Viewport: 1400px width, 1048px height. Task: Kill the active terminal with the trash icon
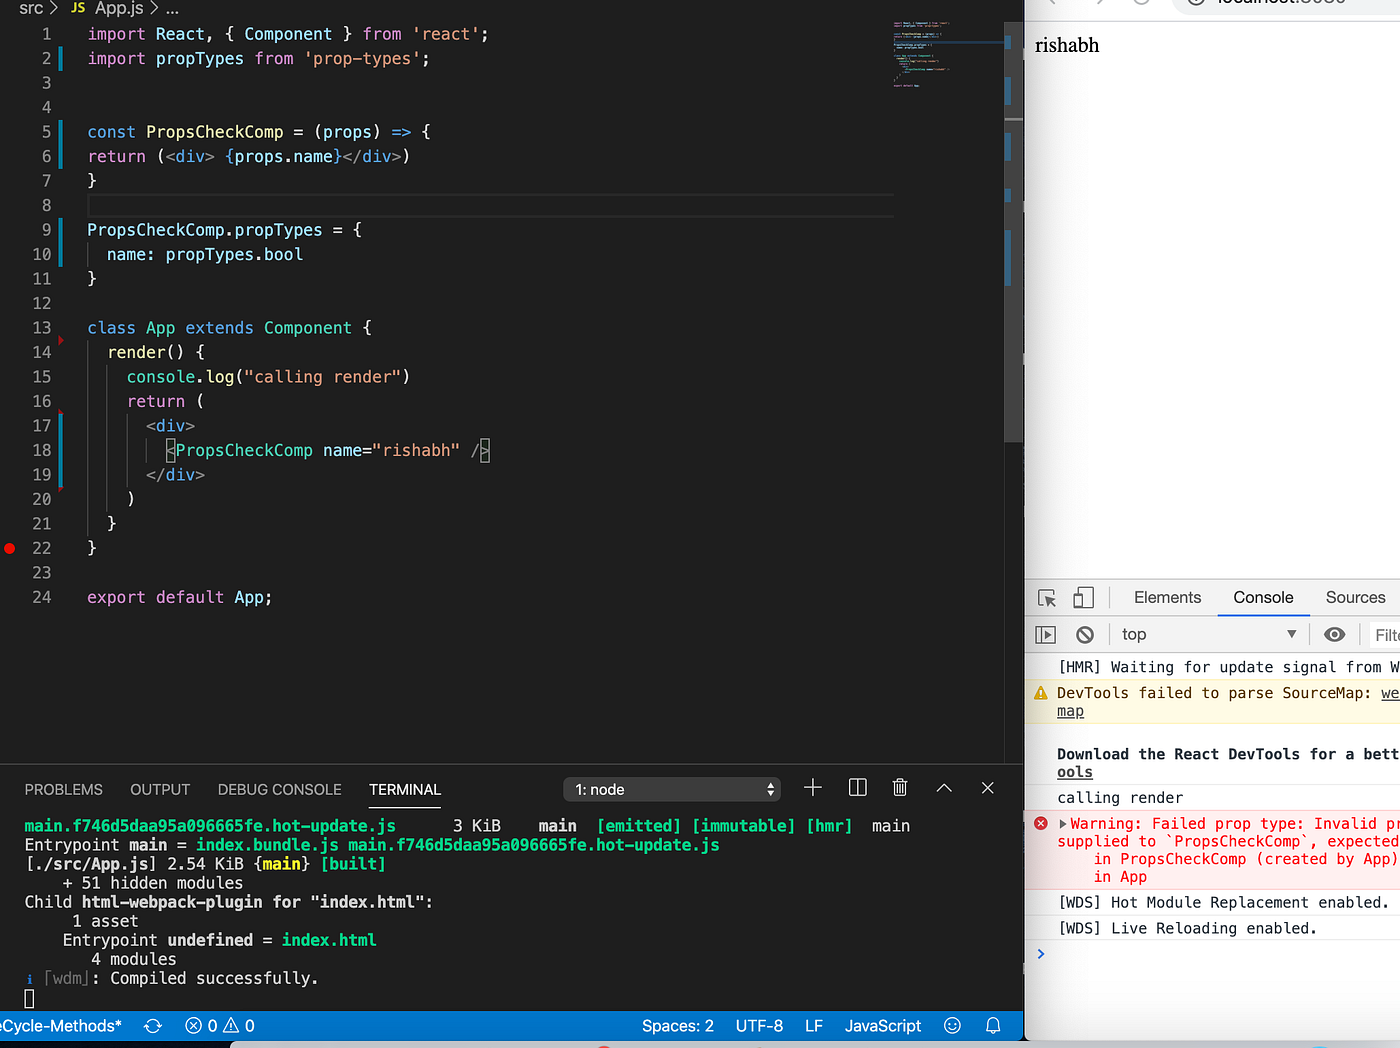(x=899, y=788)
